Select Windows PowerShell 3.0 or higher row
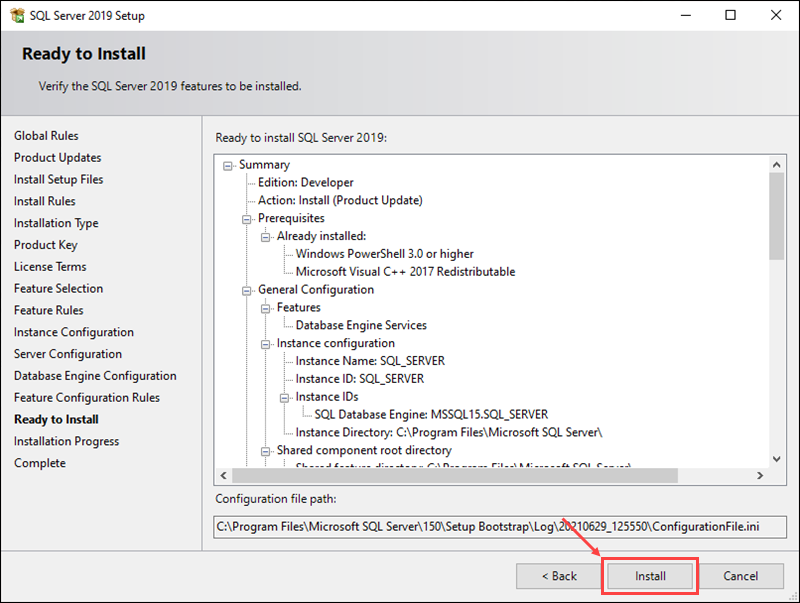The width and height of the screenshot is (800, 603). pos(385,254)
